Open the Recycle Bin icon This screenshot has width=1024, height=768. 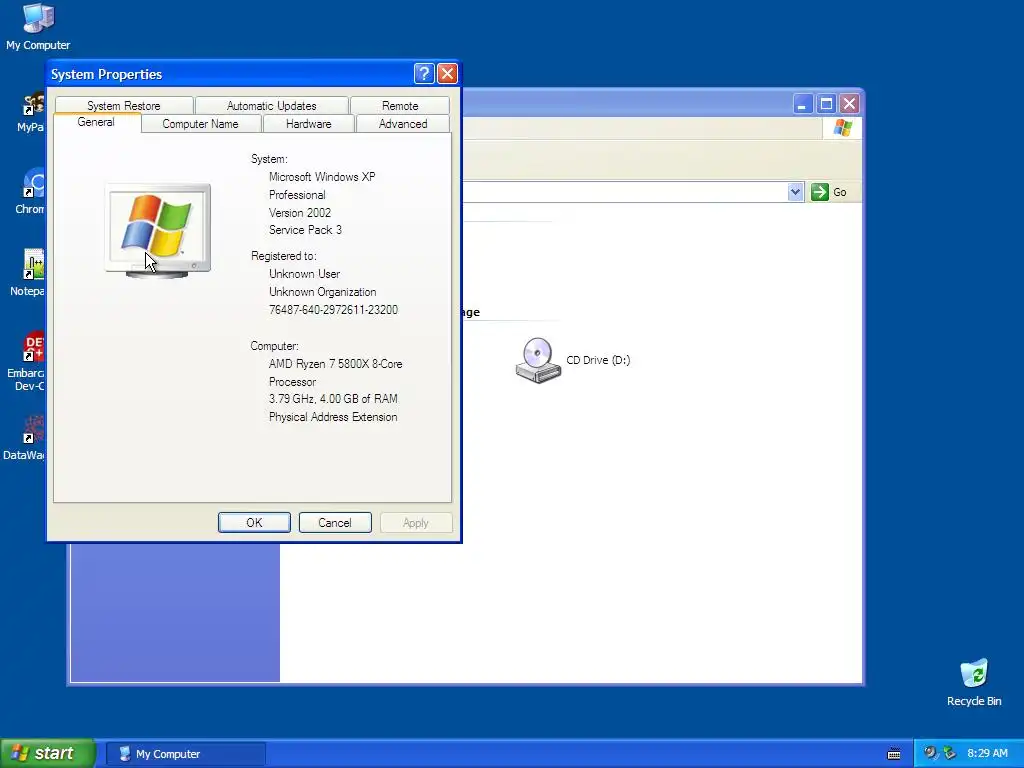pyautogui.click(x=974, y=683)
